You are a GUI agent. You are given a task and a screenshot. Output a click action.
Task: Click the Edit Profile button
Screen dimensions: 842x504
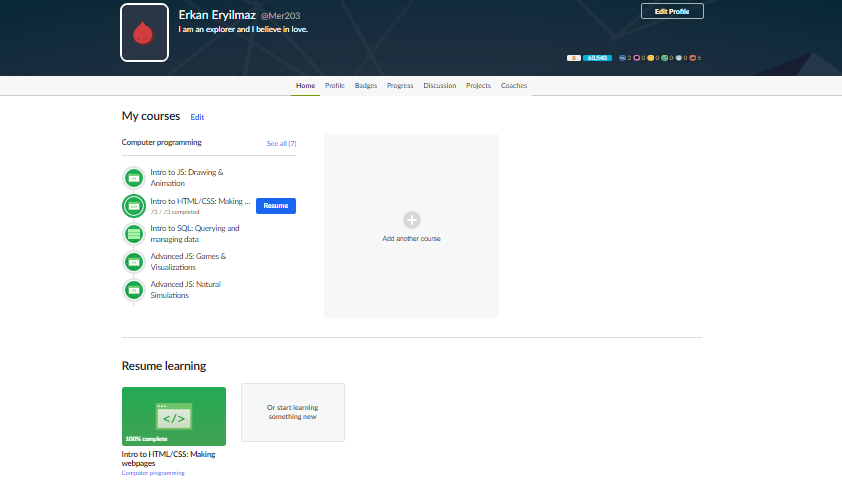pos(672,11)
